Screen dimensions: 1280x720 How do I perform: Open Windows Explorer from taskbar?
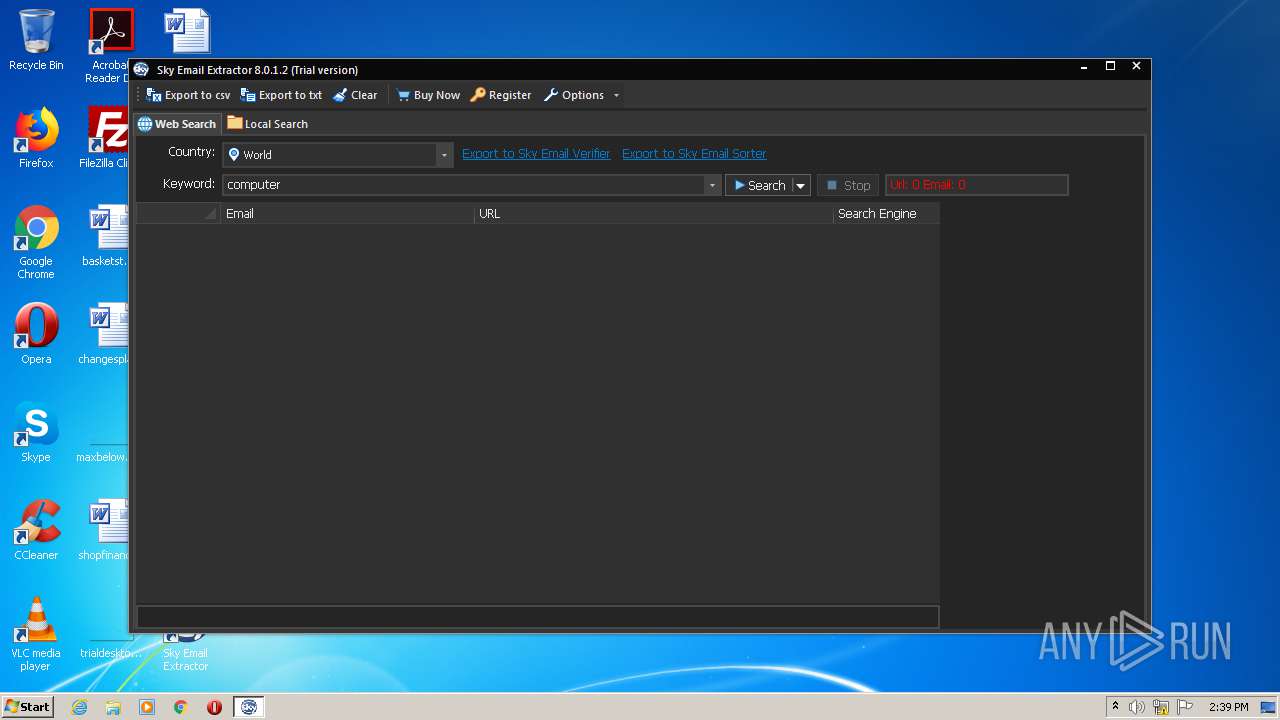(113, 707)
